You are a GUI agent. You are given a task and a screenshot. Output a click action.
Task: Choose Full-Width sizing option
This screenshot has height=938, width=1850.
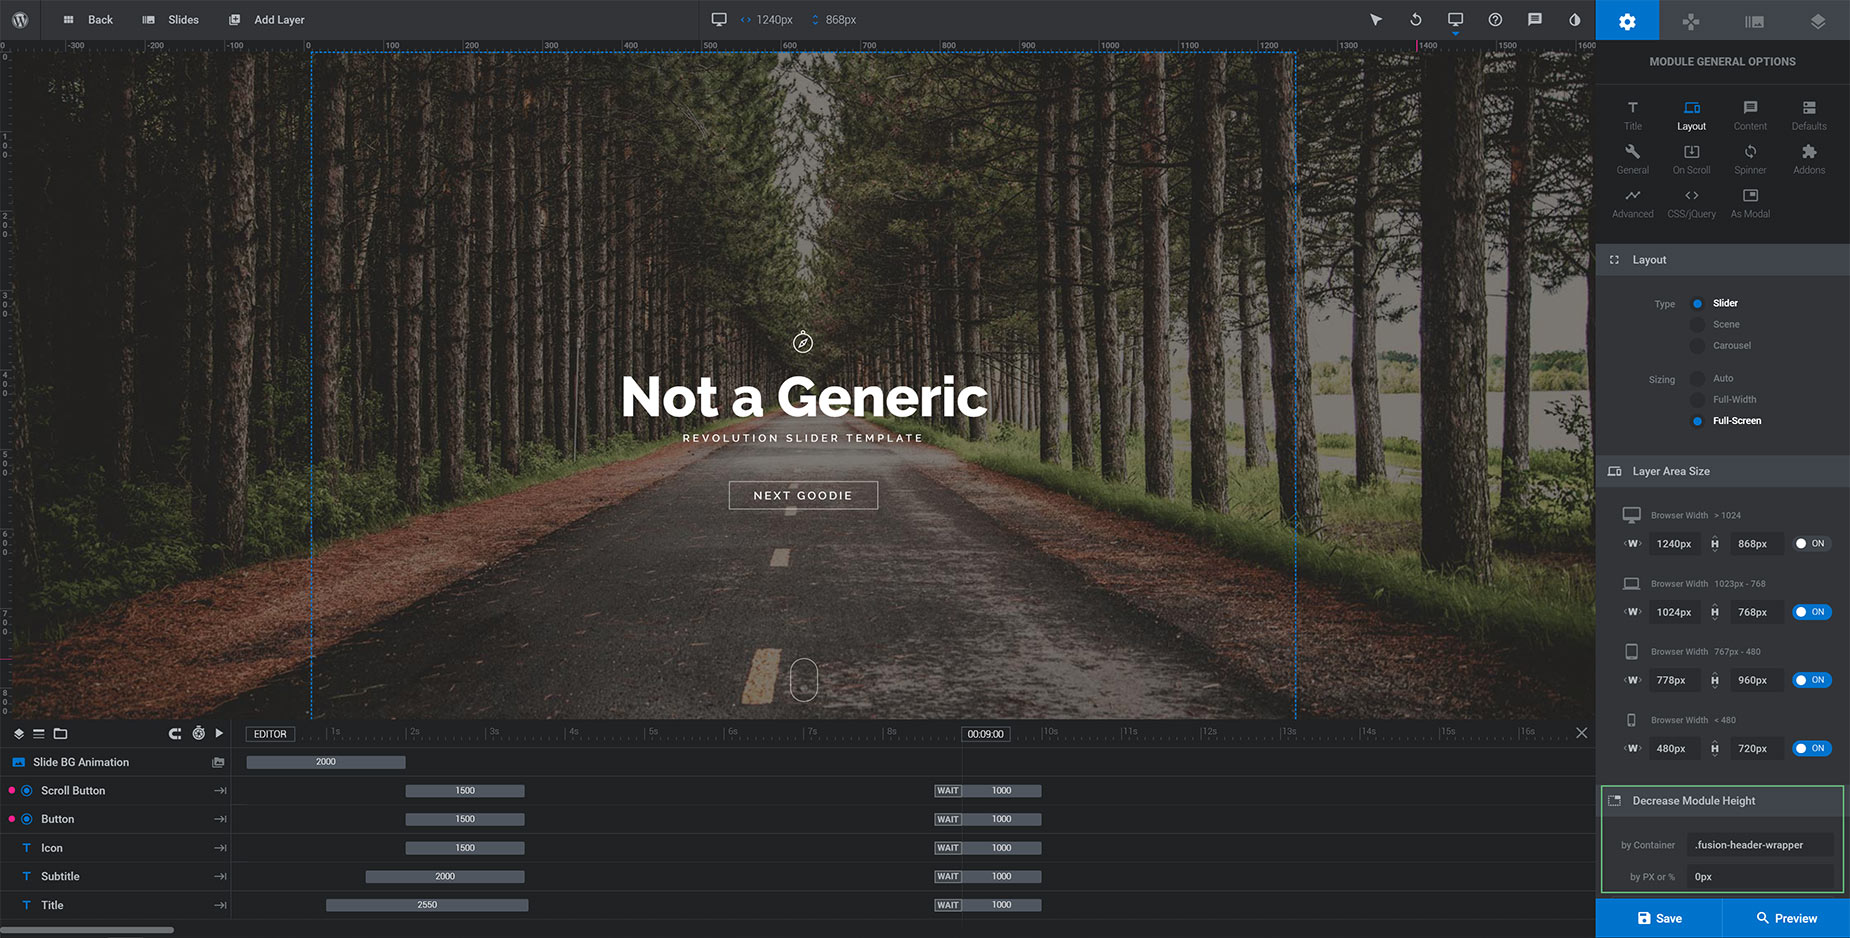(x=1697, y=400)
